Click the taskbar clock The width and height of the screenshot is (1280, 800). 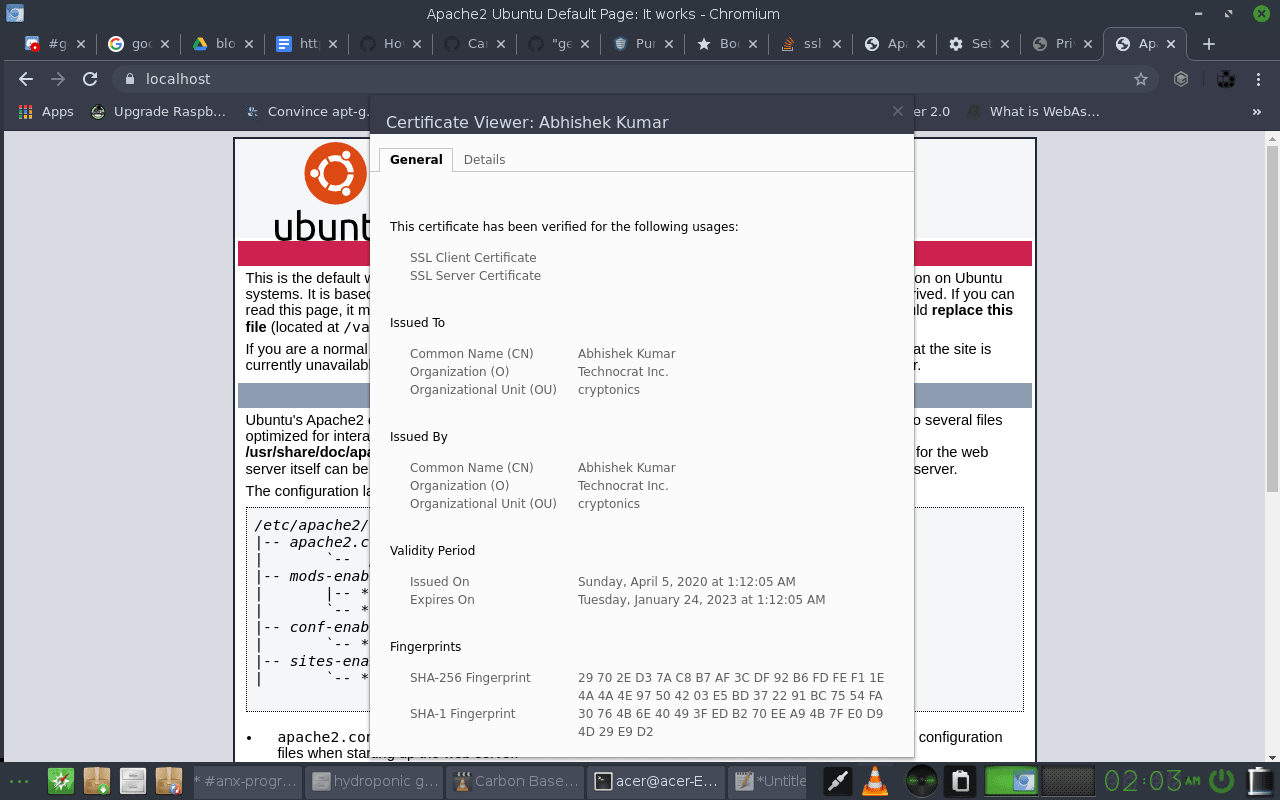coord(1151,781)
